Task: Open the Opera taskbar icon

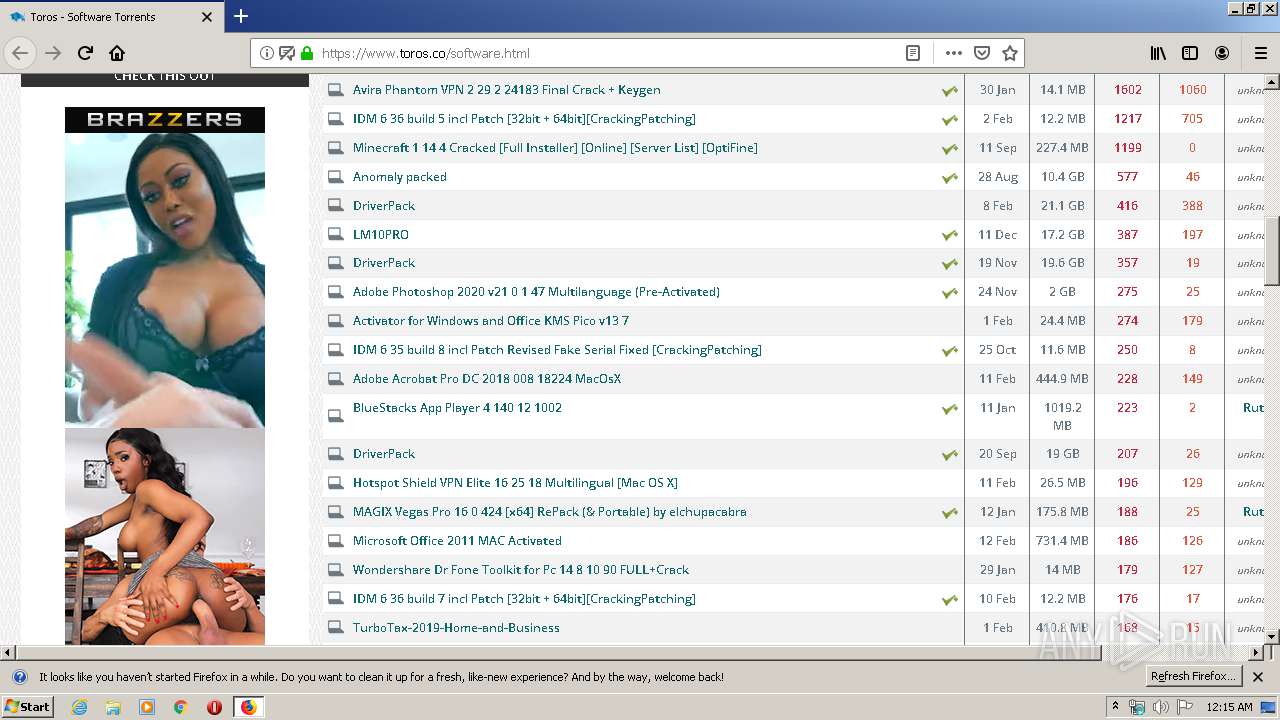Action: click(x=214, y=707)
